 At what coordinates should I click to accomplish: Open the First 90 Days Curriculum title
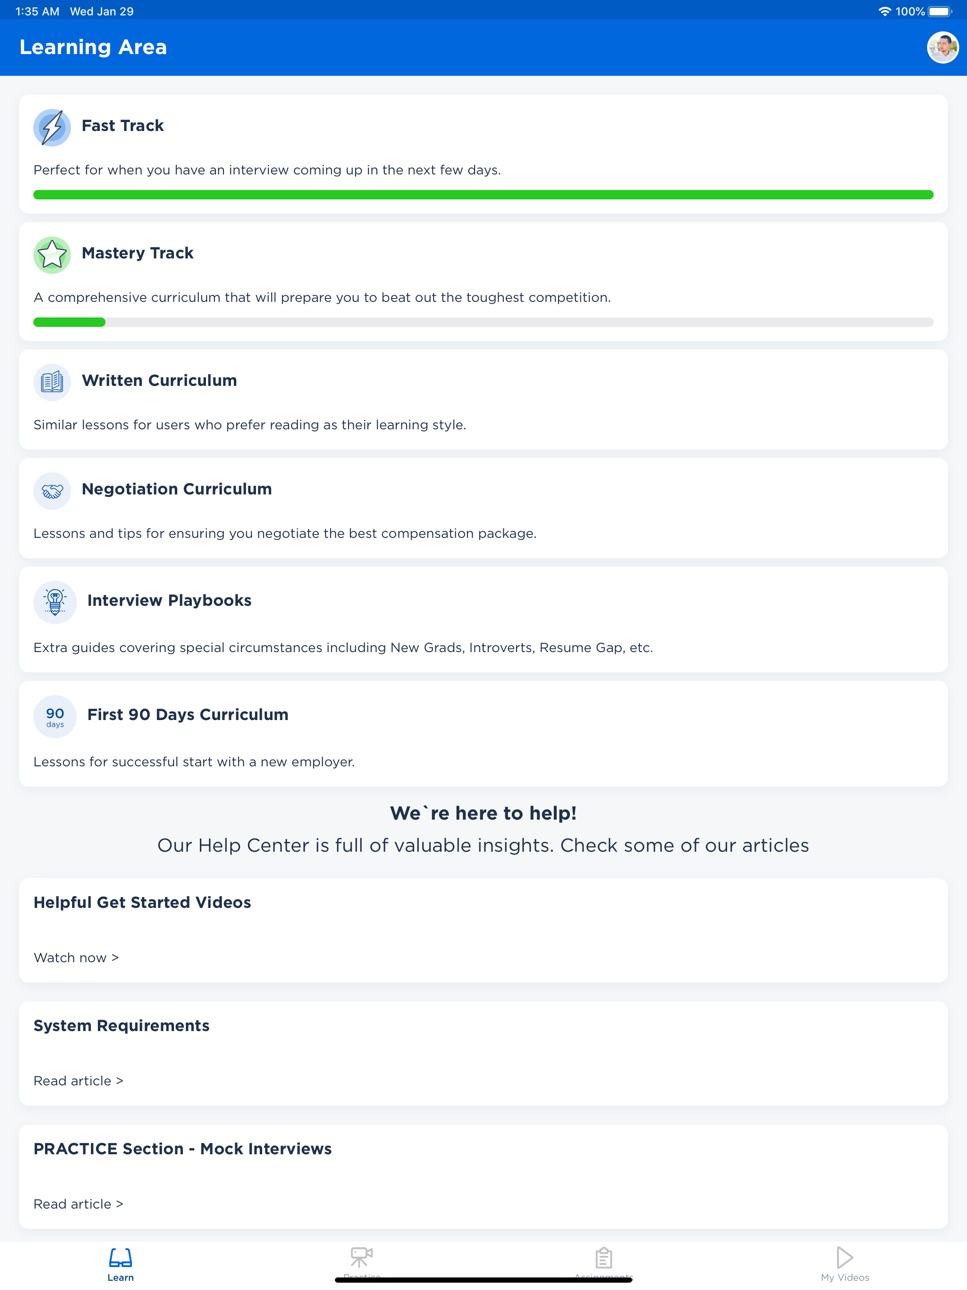click(x=188, y=715)
